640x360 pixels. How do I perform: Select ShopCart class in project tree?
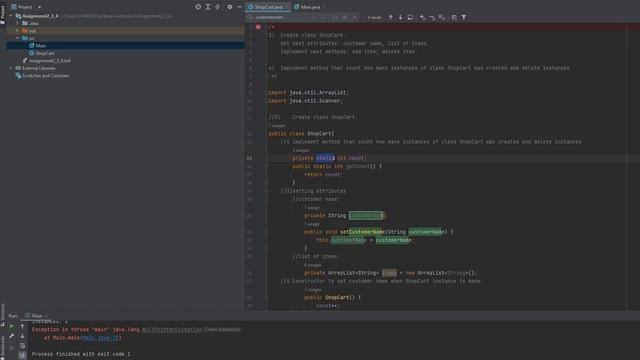pos(44,53)
